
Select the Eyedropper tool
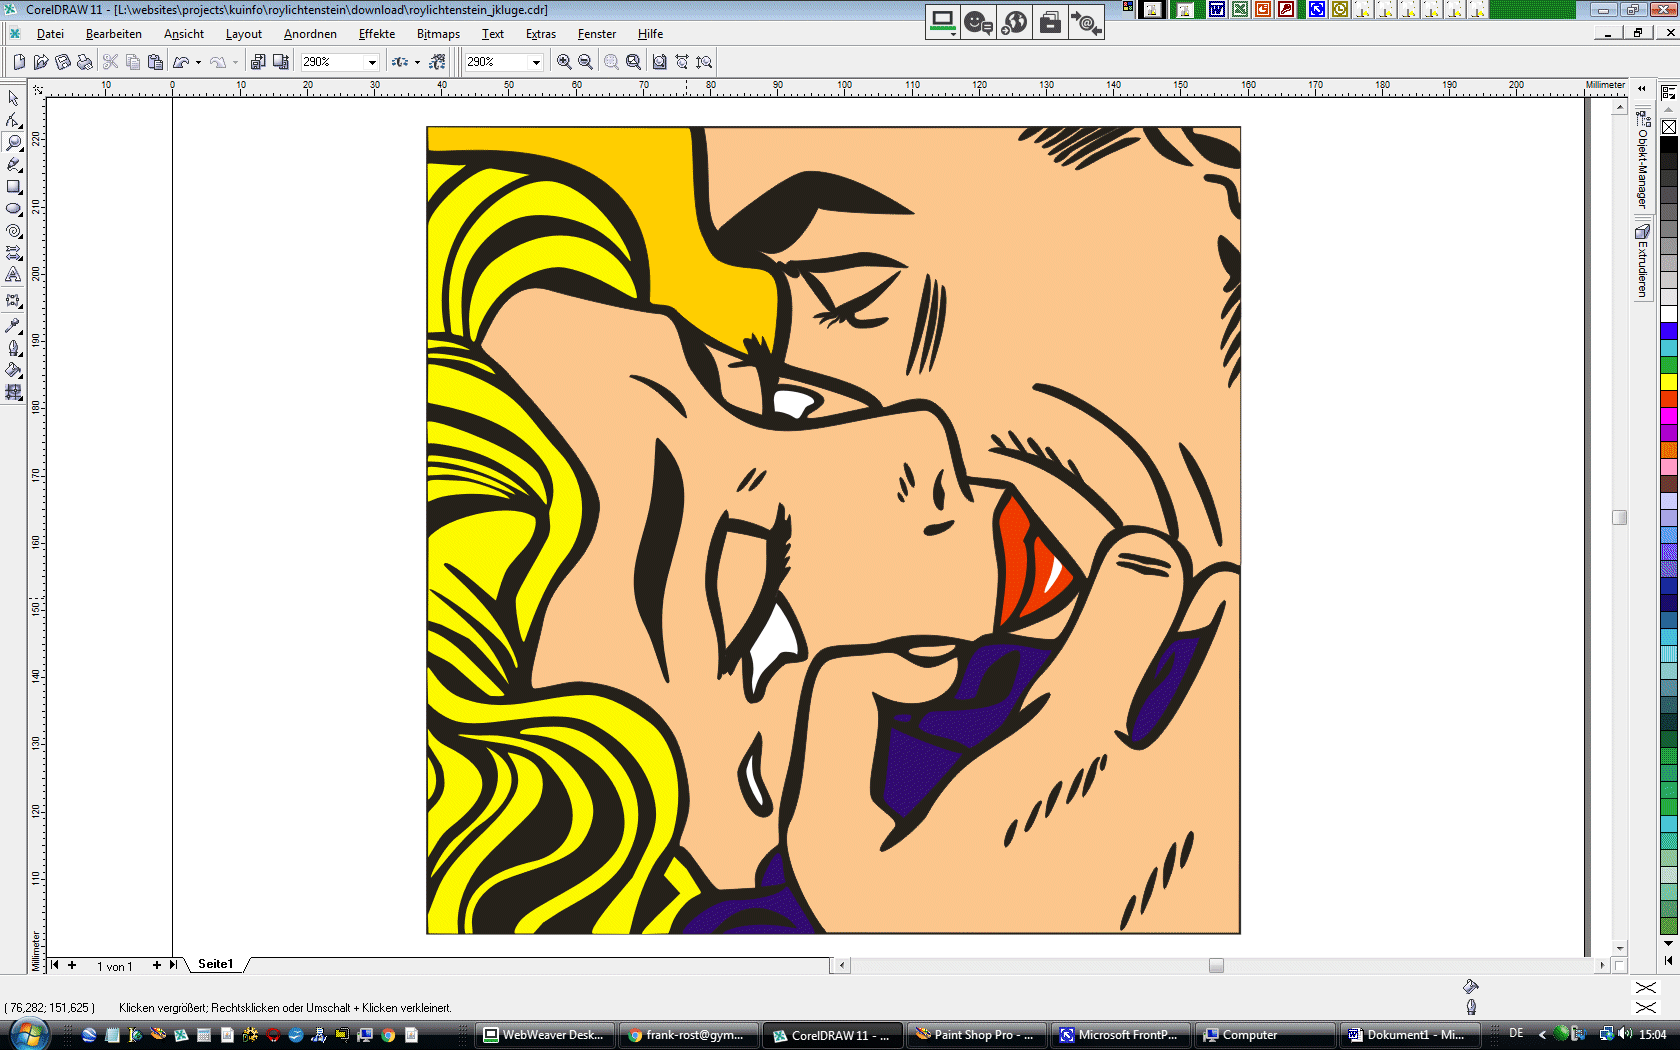(13, 326)
